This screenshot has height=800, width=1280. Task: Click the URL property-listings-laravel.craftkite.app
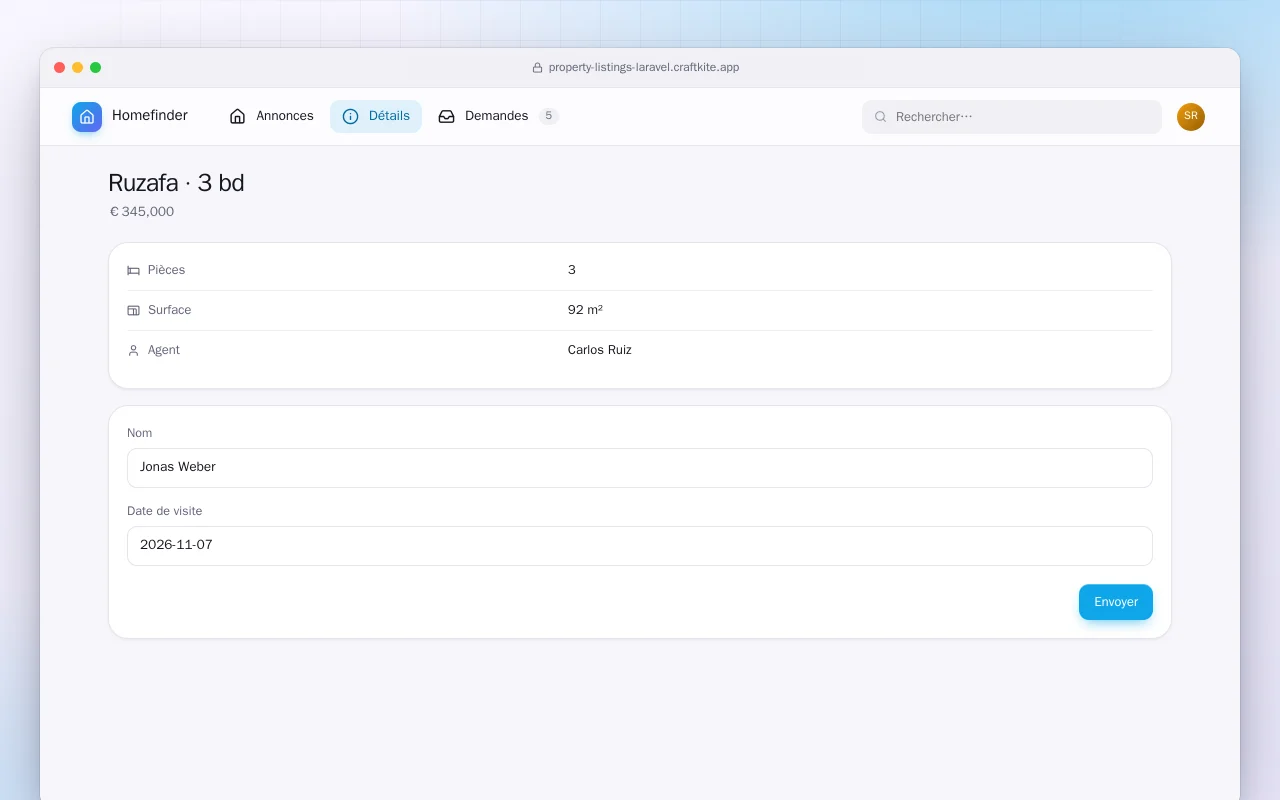tap(644, 68)
